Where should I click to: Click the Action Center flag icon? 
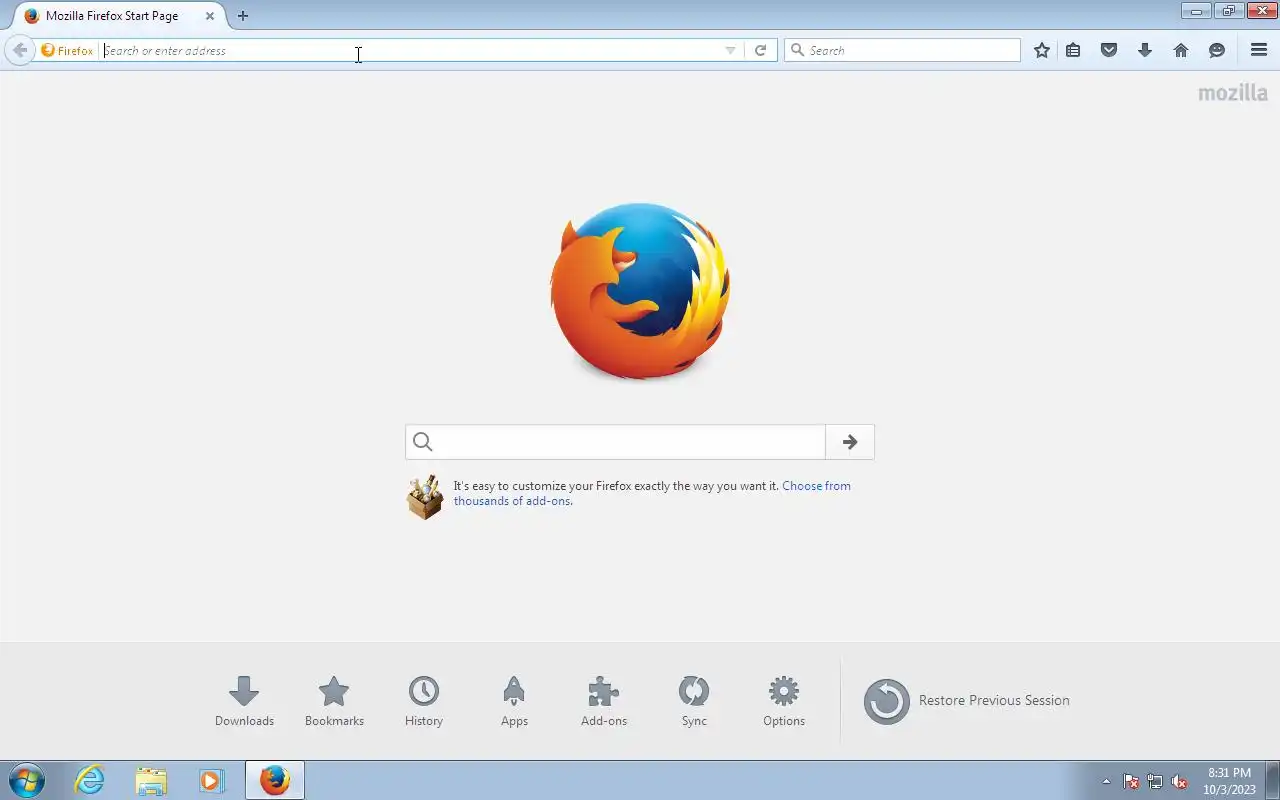[1131, 781]
